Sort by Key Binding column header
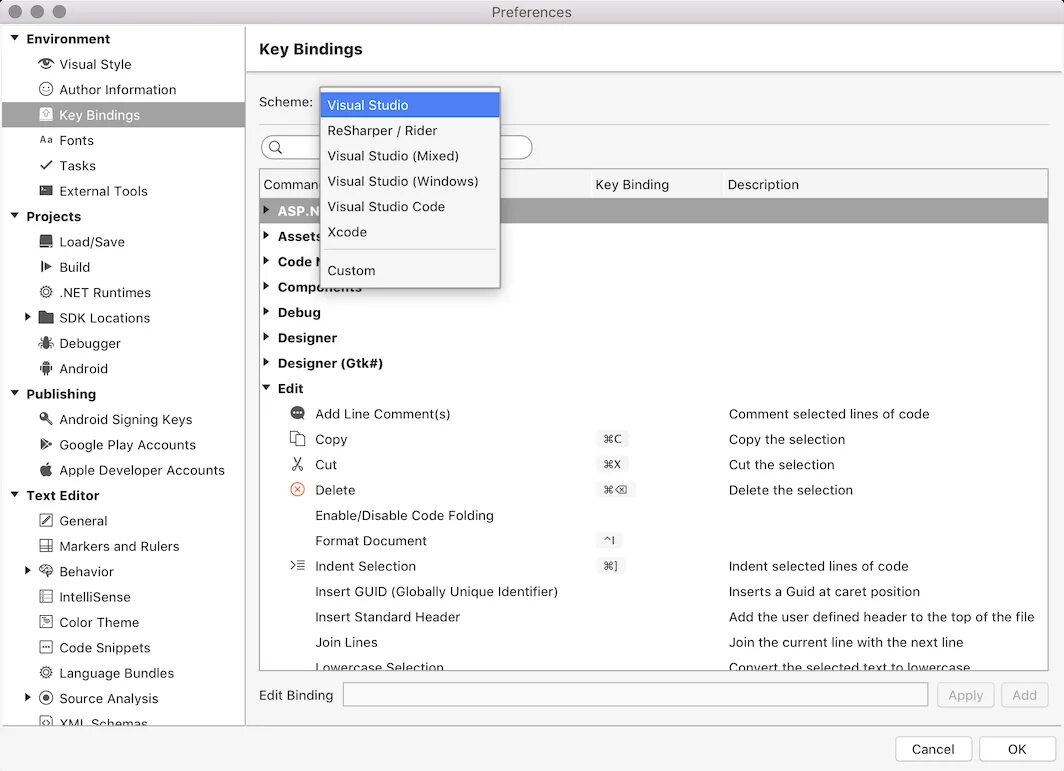Screen dimensions: 1064x771 (x=655, y=185)
